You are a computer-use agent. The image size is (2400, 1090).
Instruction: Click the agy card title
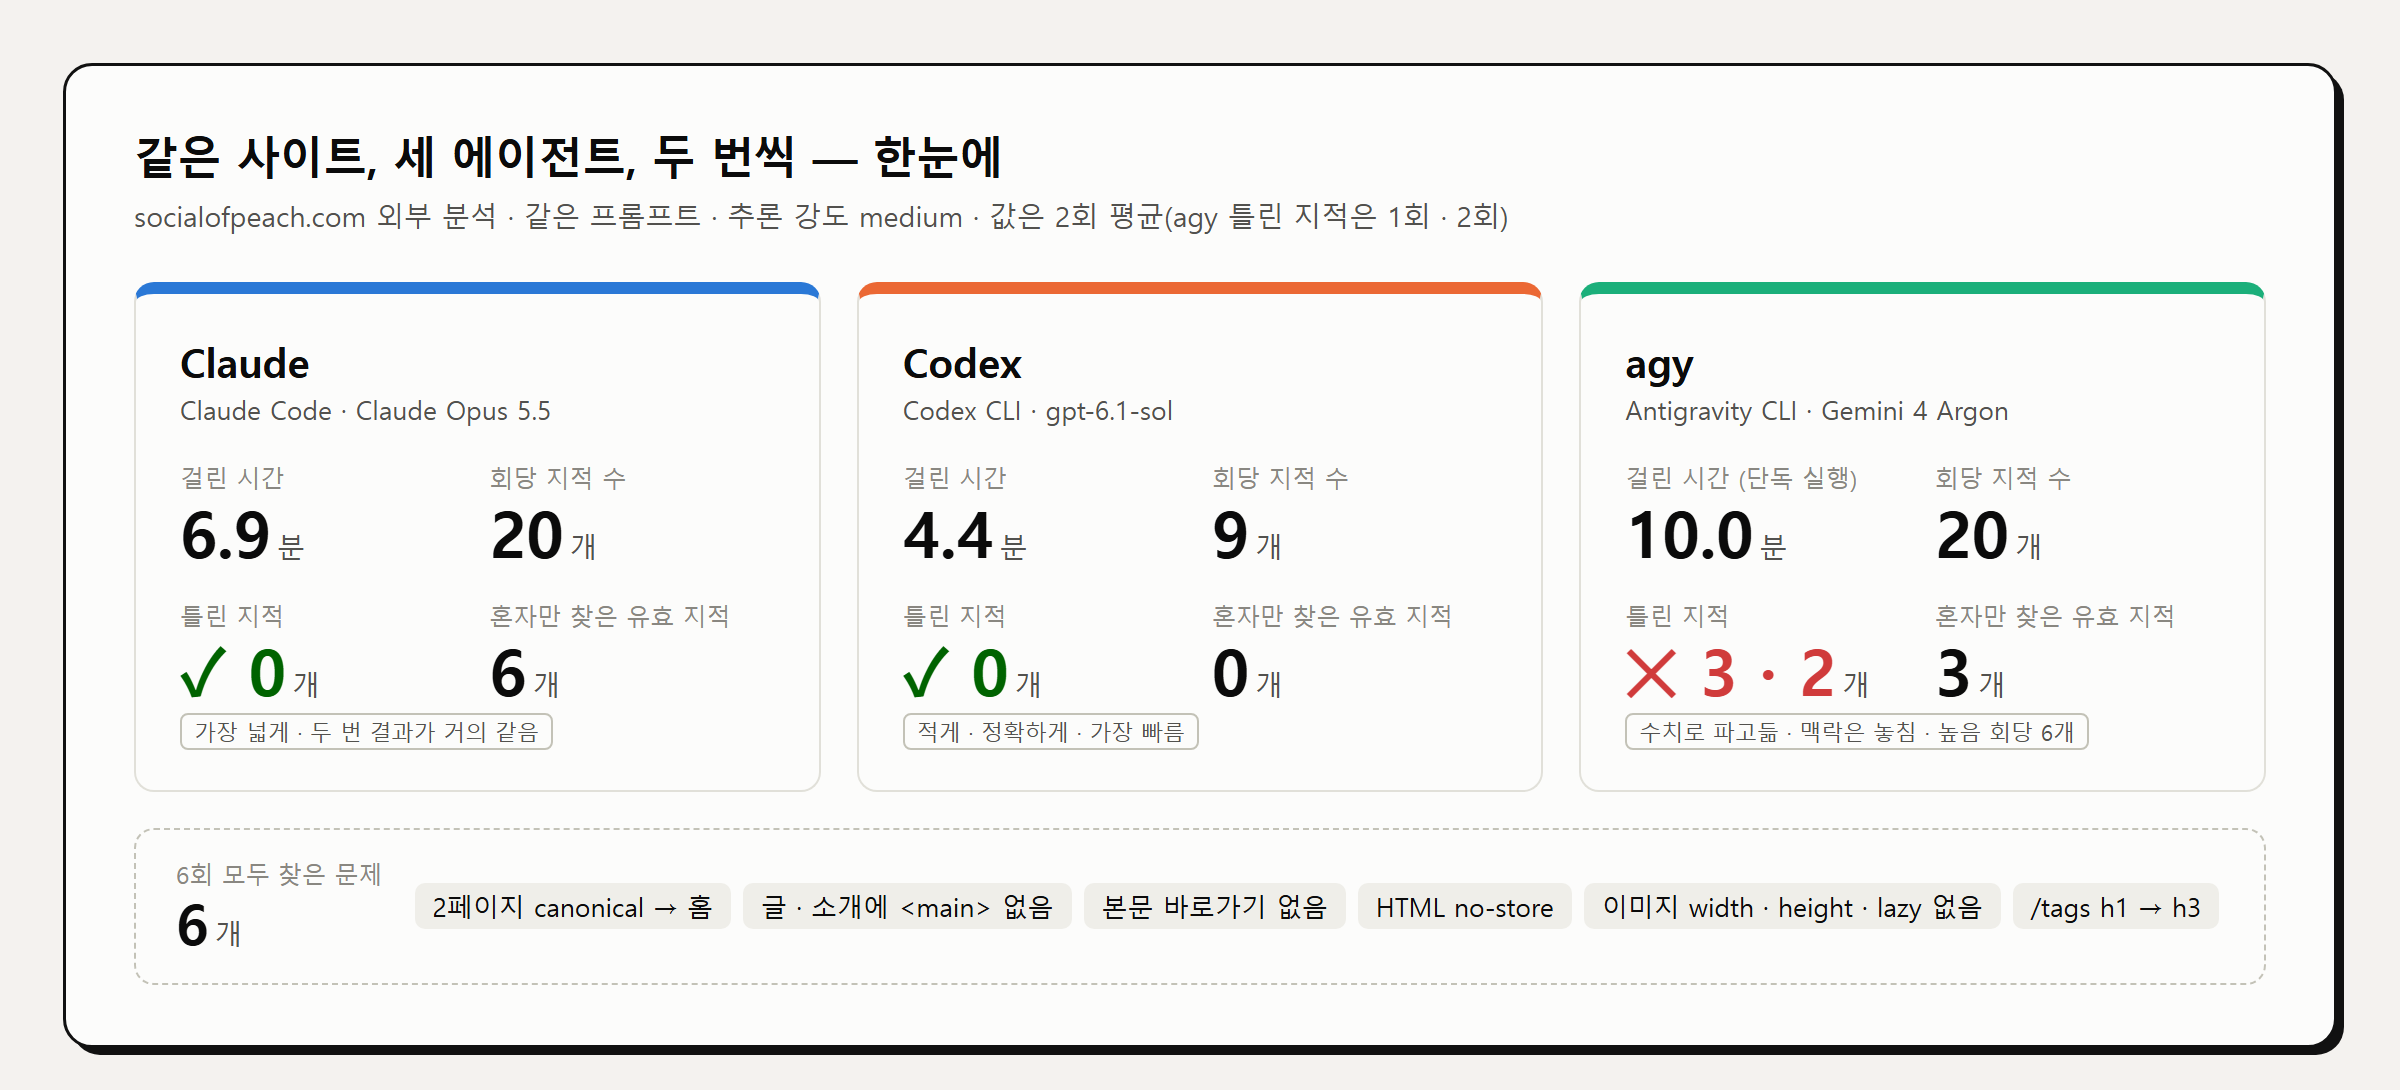[1659, 367]
